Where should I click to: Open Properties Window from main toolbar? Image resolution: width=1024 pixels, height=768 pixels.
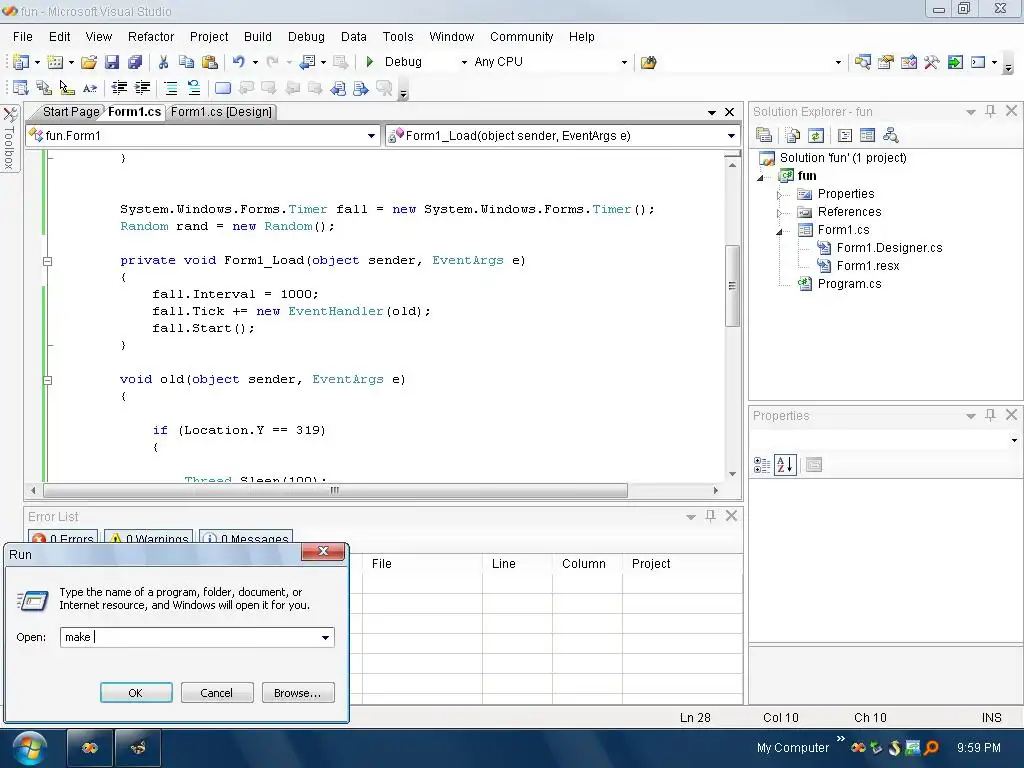coord(886,62)
